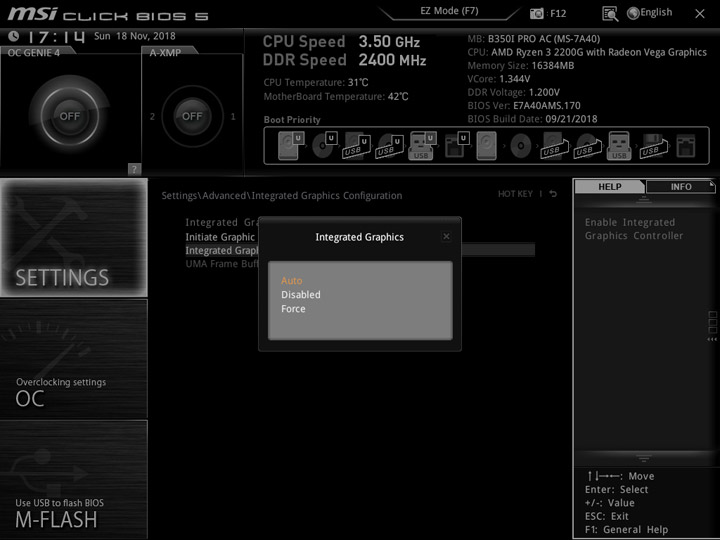Select the legacy USB CD/DVD boot icon
720x540 pixels.
point(588,146)
